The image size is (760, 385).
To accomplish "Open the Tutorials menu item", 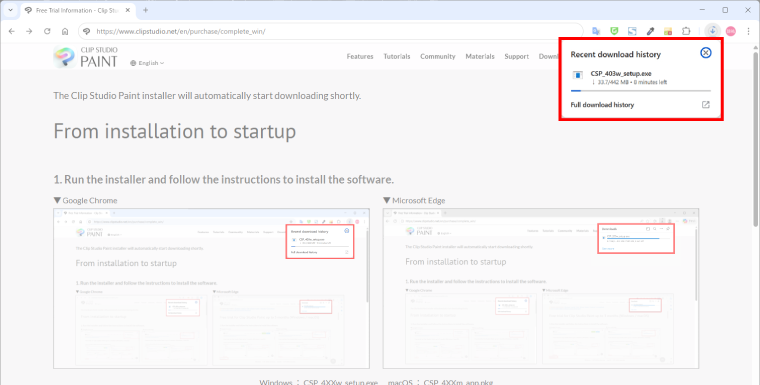I will (397, 56).
